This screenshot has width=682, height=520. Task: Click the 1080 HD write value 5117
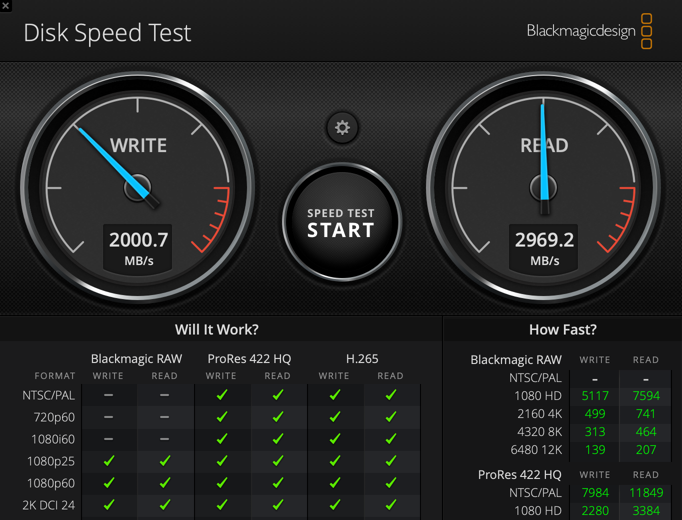point(594,396)
